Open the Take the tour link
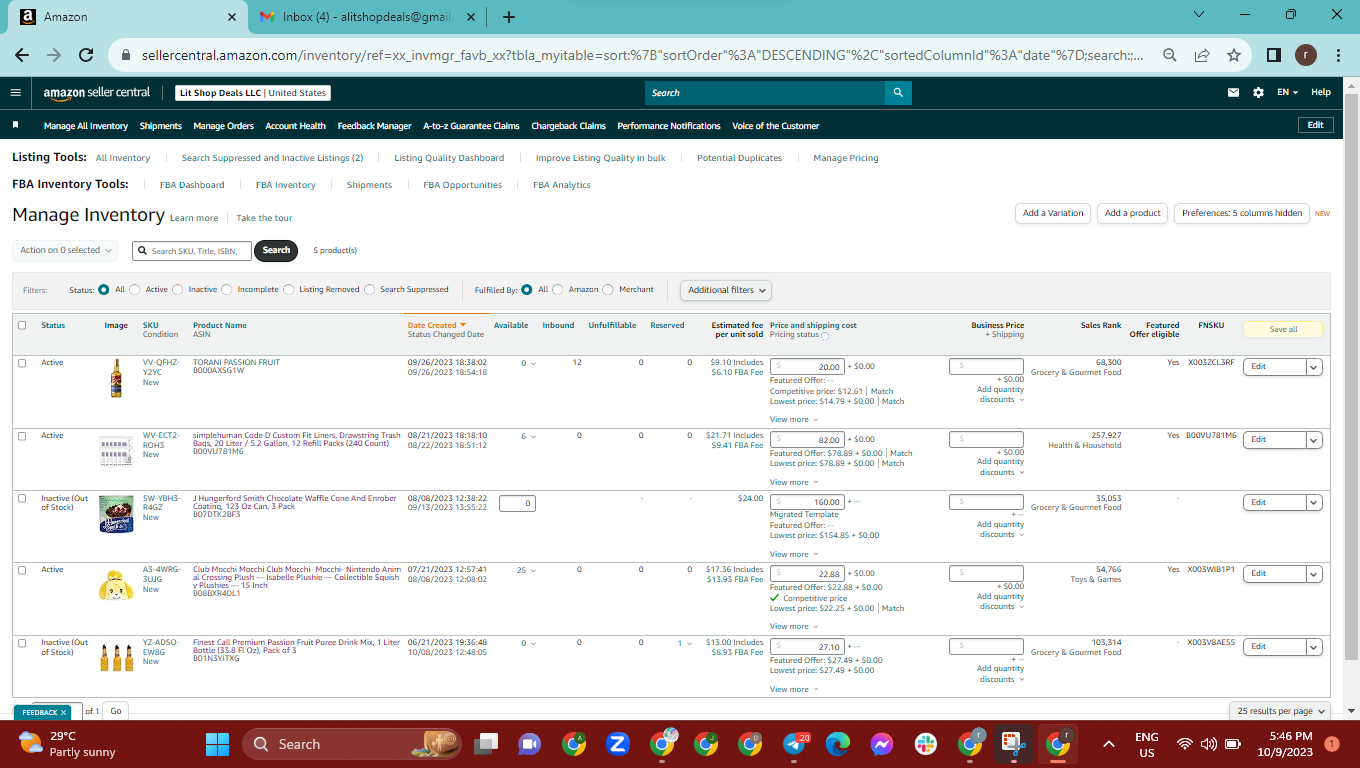 coord(265,218)
